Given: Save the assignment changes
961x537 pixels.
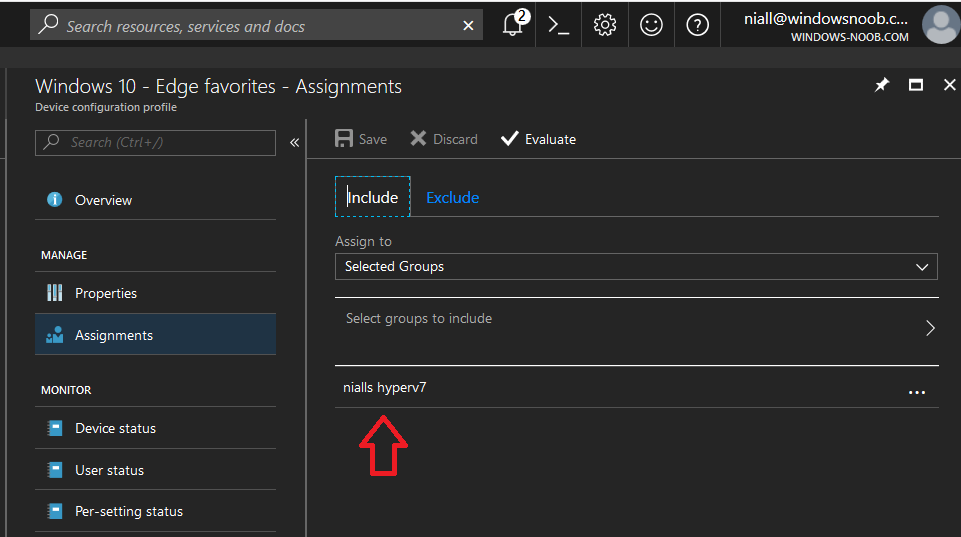Looking at the screenshot, I should [361, 139].
